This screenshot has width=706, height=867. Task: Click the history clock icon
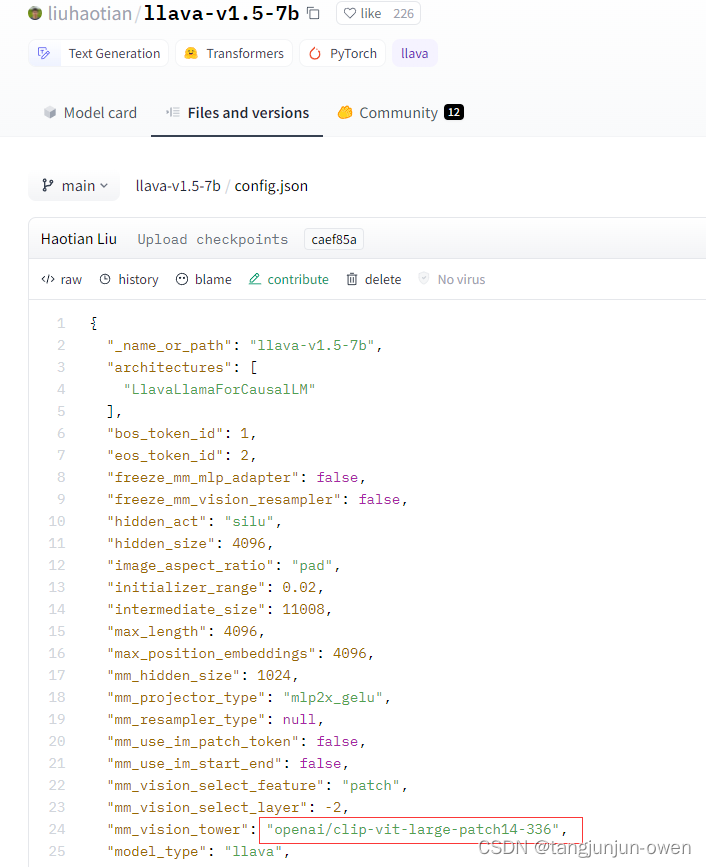click(x=105, y=279)
